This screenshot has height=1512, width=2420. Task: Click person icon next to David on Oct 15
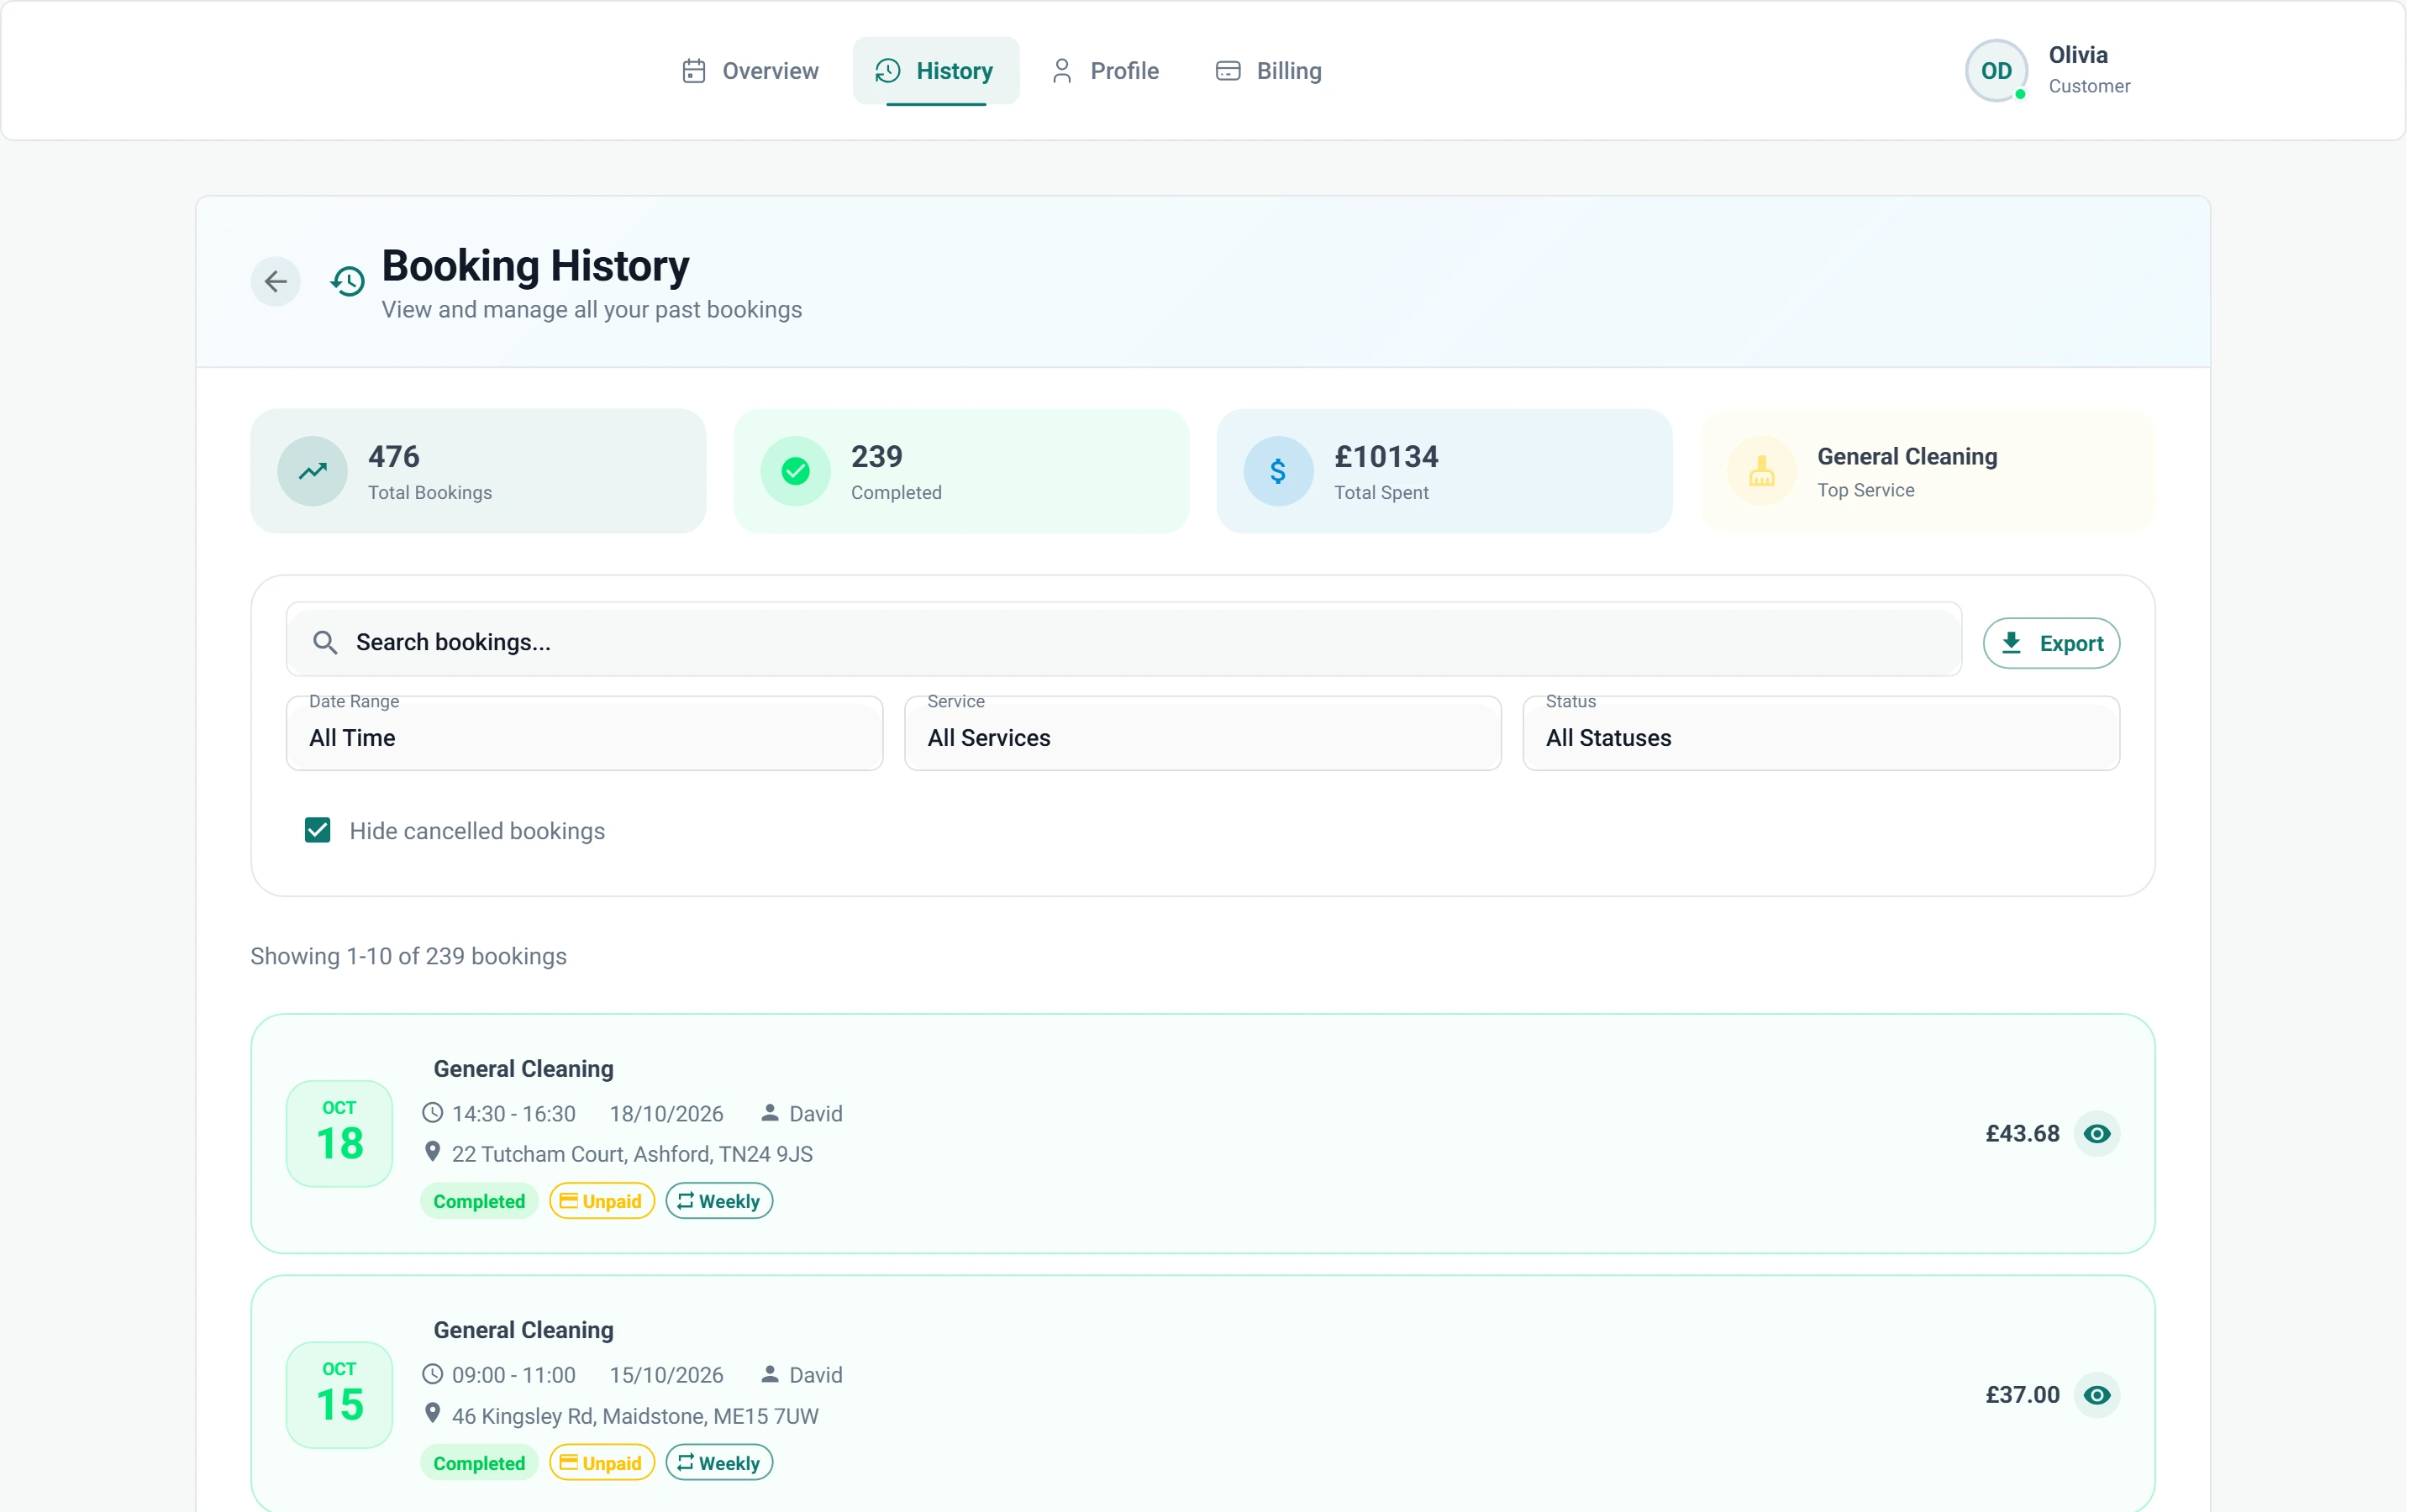pos(770,1374)
